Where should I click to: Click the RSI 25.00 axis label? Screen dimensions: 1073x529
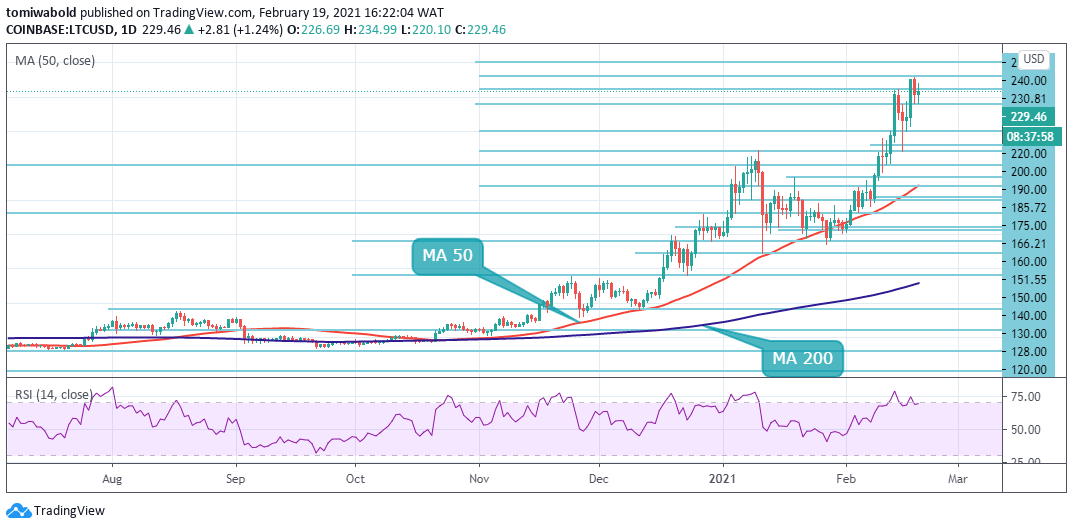tap(1028, 462)
